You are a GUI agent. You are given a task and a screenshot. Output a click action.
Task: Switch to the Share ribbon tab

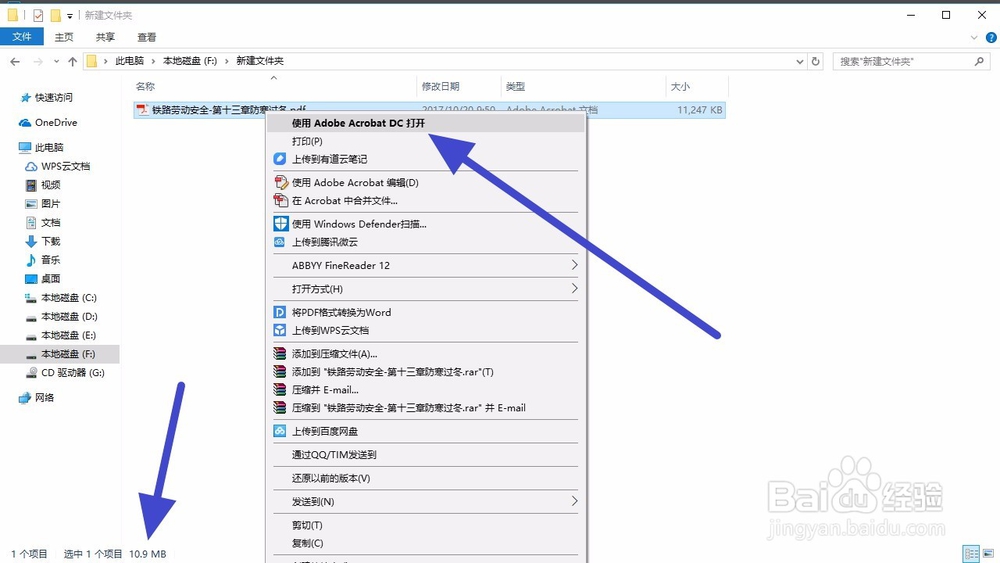(x=105, y=37)
